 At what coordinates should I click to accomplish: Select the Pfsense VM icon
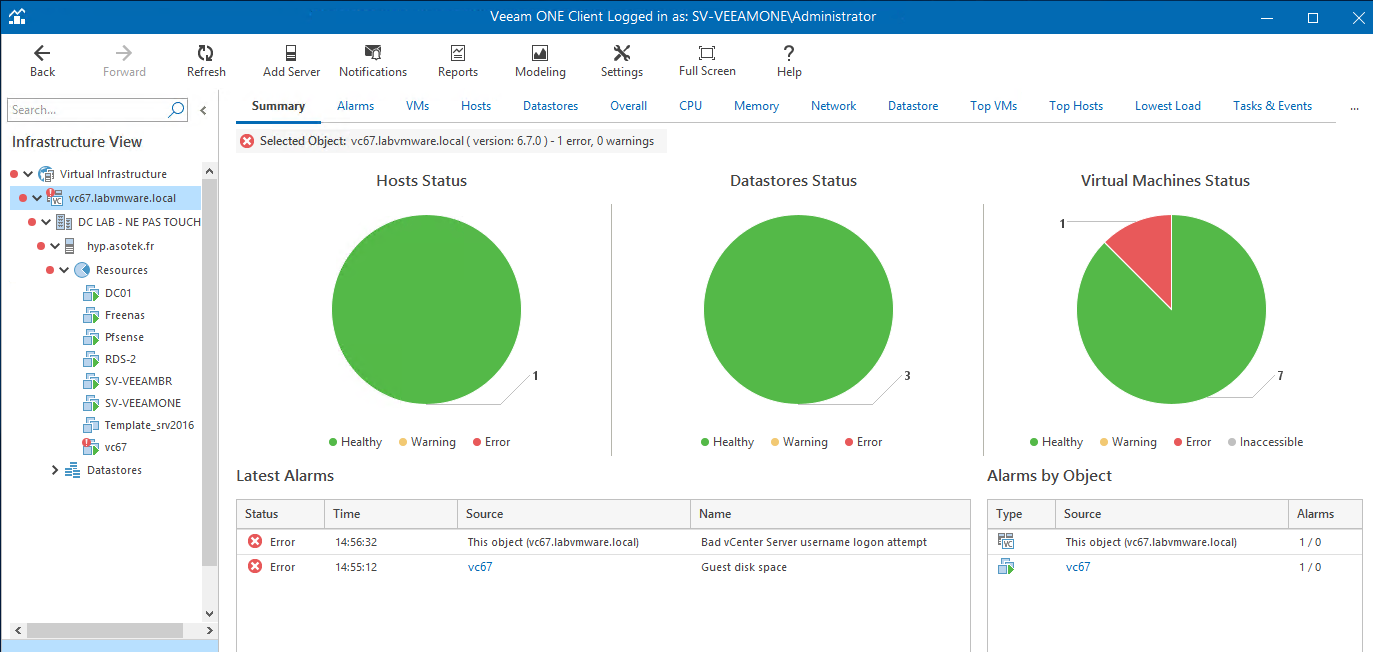(x=90, y=337)
